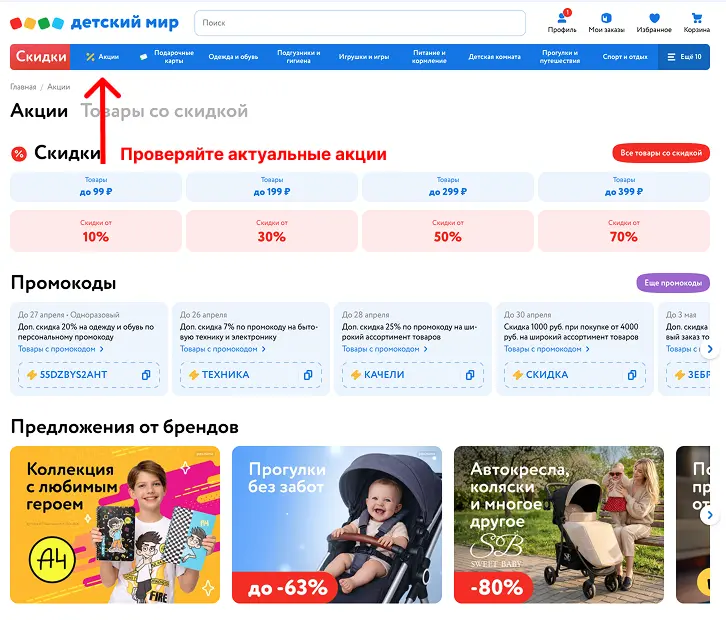Copy the ТЕХНИКА promo code via its copy icon
Viewport: 726px width, 620px height.
click(x=308, y=375)
